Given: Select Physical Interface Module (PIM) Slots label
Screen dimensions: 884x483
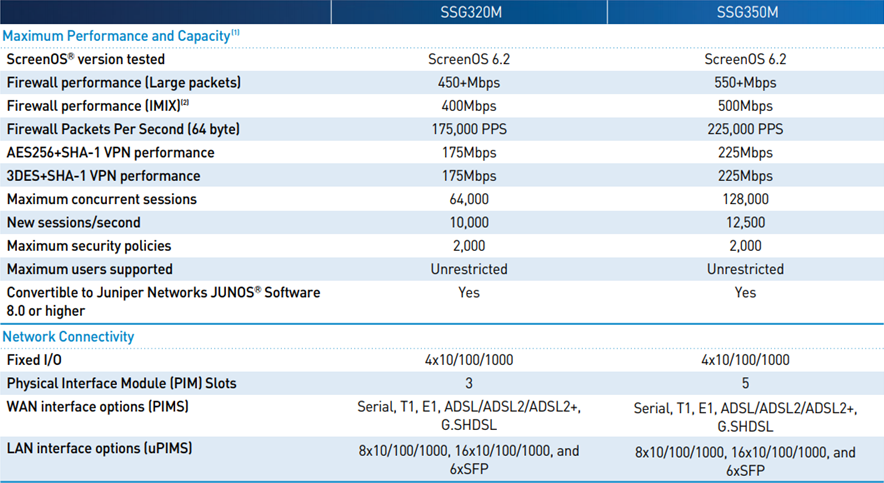Looking at the screenshot, I should (121, 383).
